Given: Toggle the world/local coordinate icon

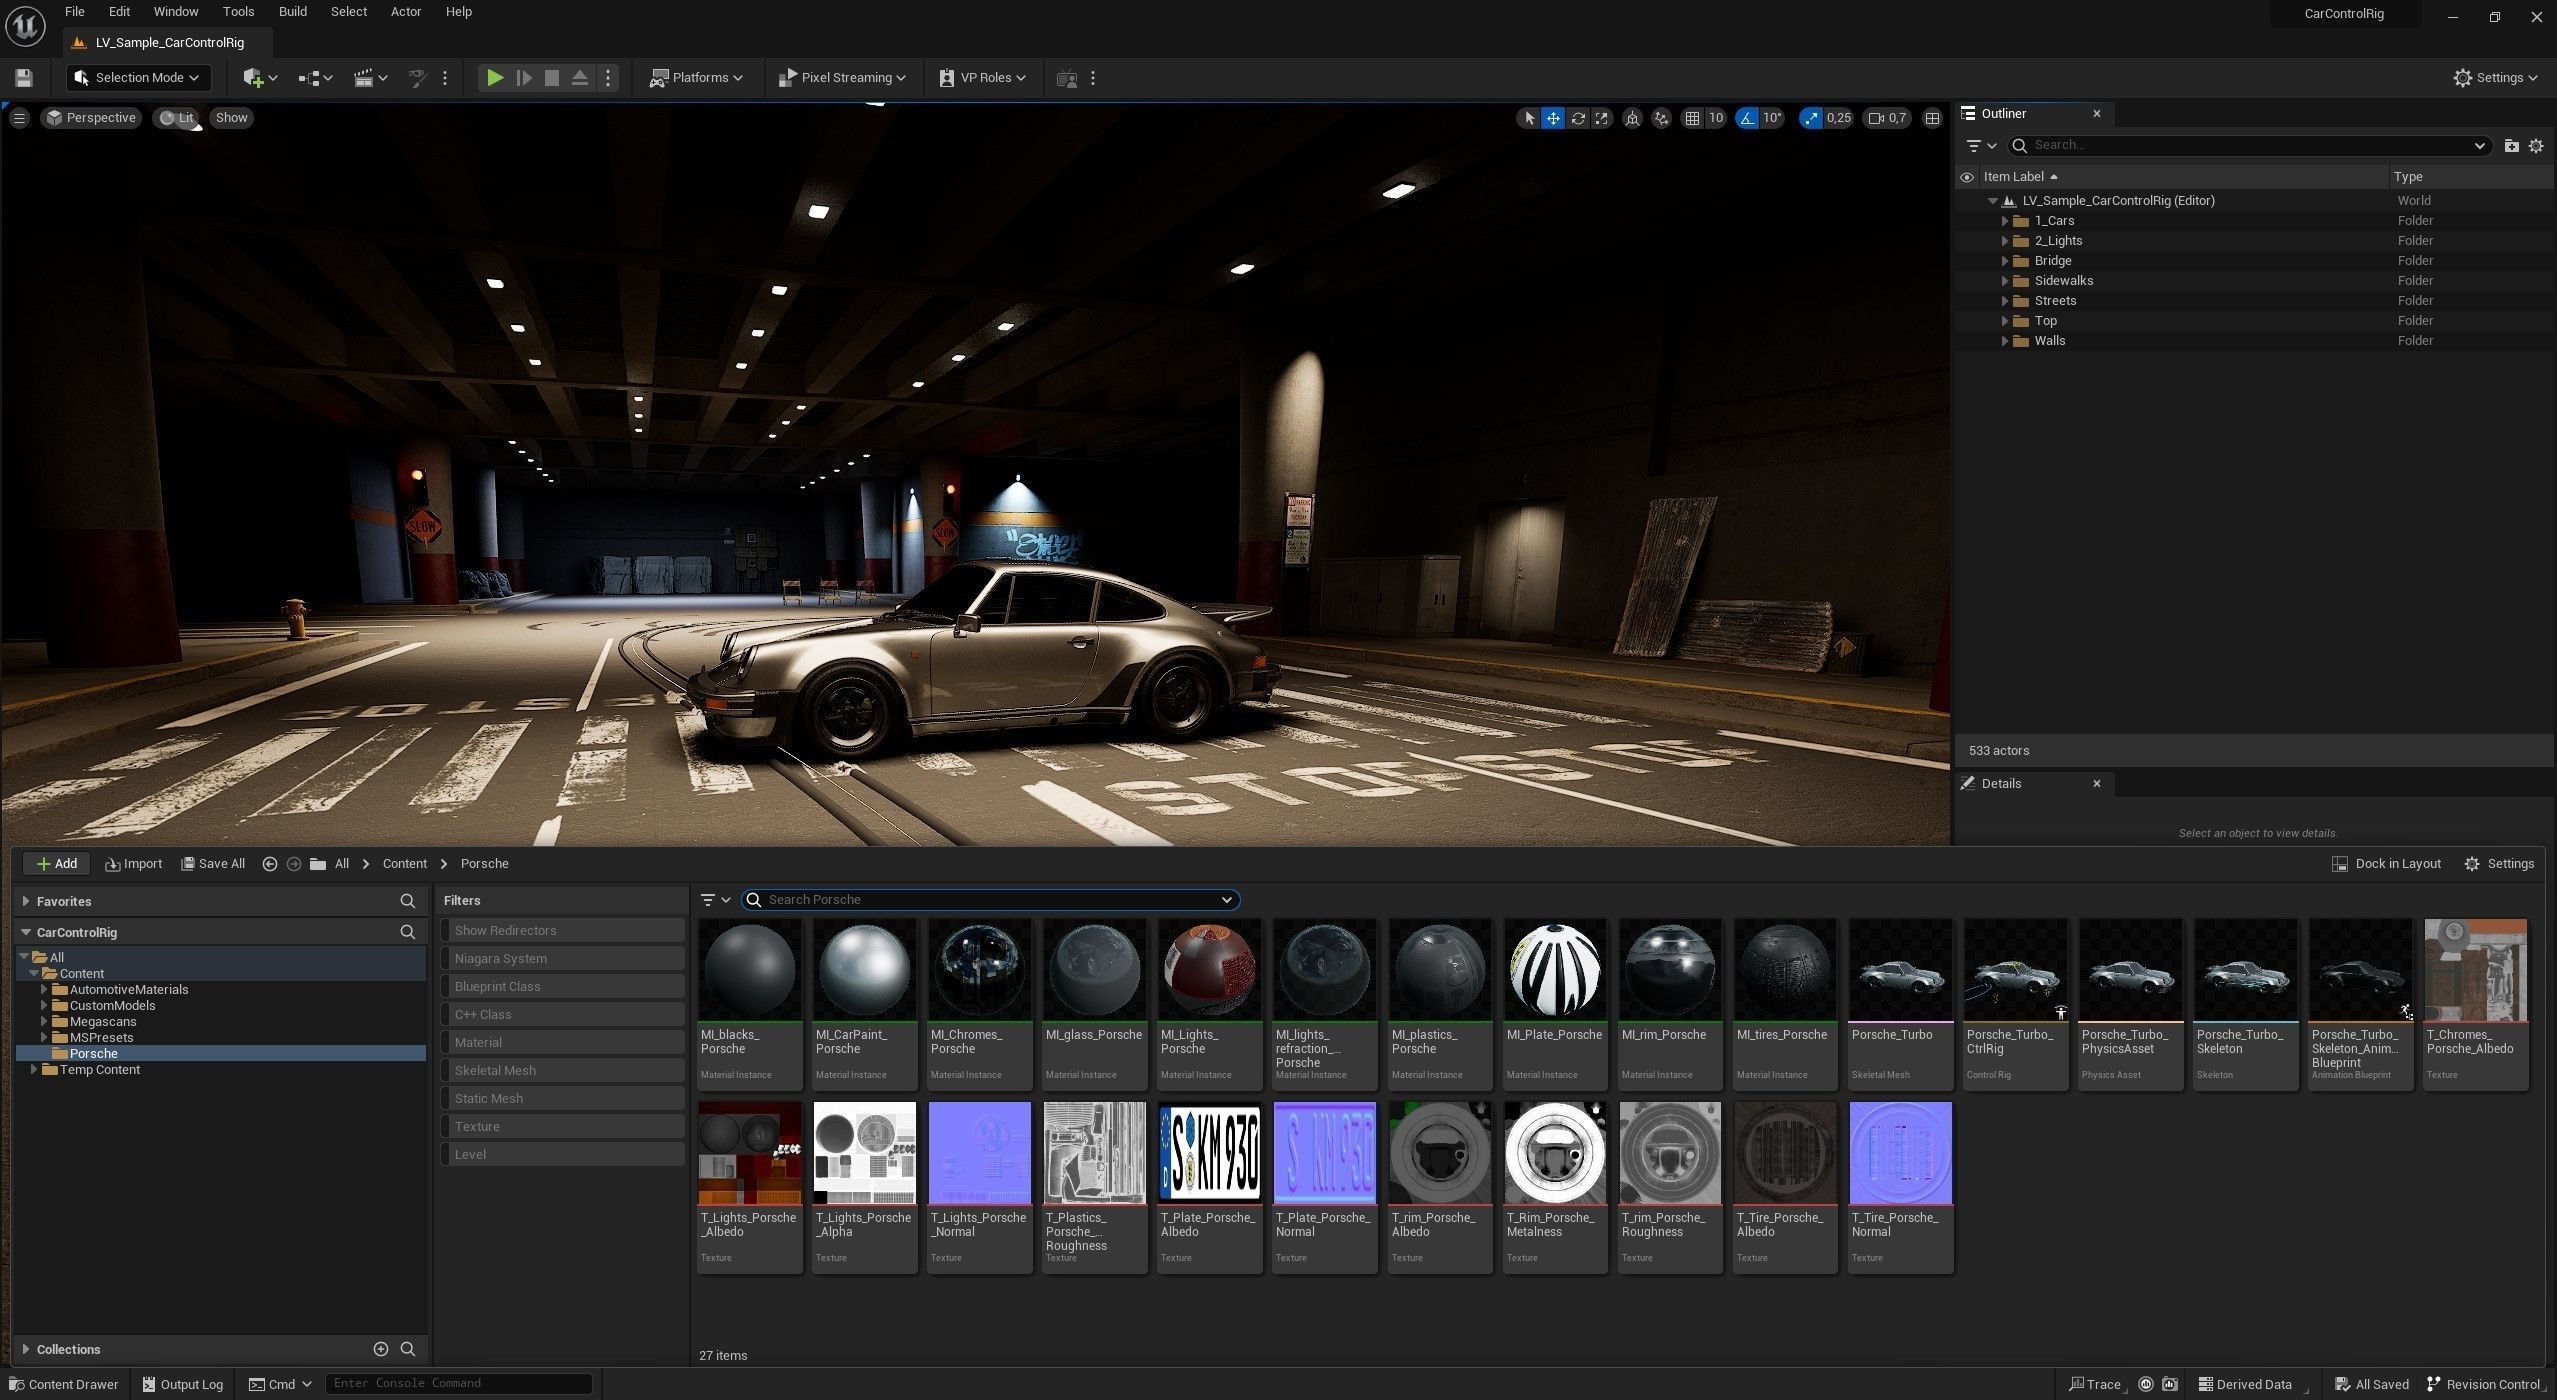Looking at the screenshot, I should point(1632,118).
